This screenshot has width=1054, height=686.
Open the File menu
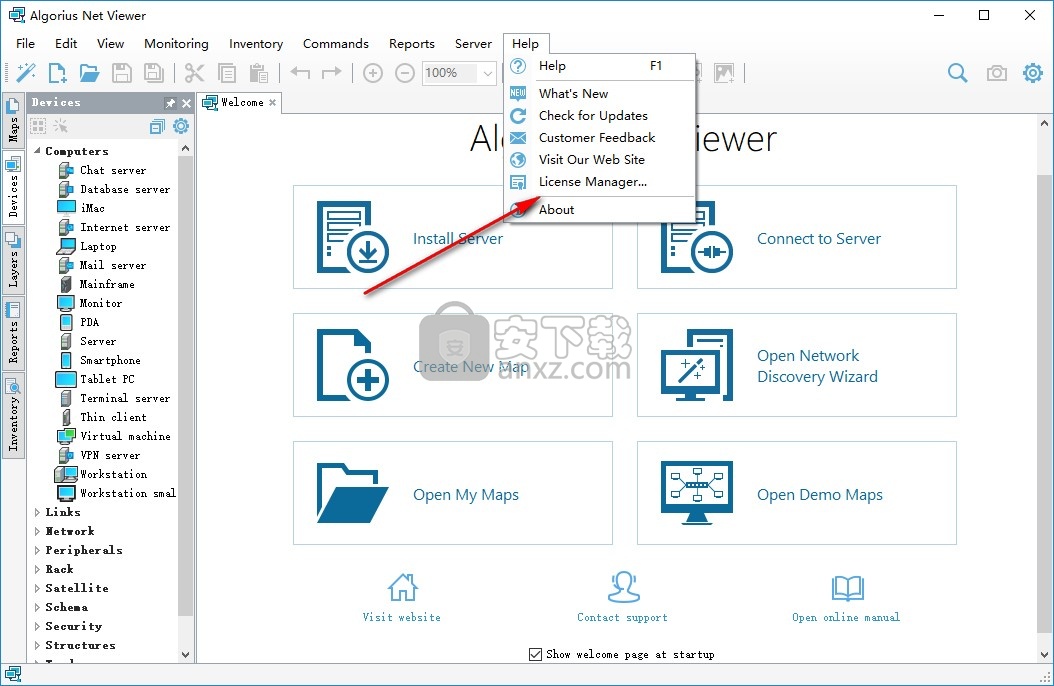click(x=26, y=44)
